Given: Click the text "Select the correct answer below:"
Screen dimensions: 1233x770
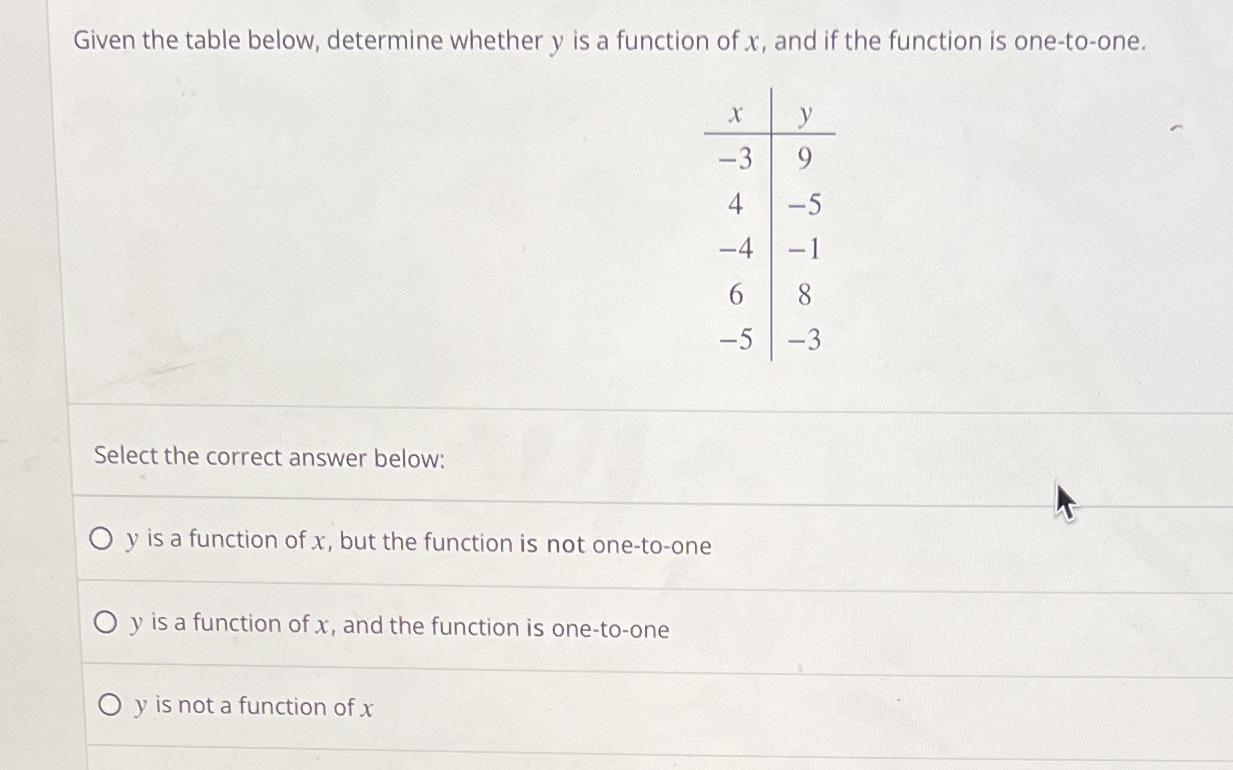Looking at the screenshot, I should [270, 457].
